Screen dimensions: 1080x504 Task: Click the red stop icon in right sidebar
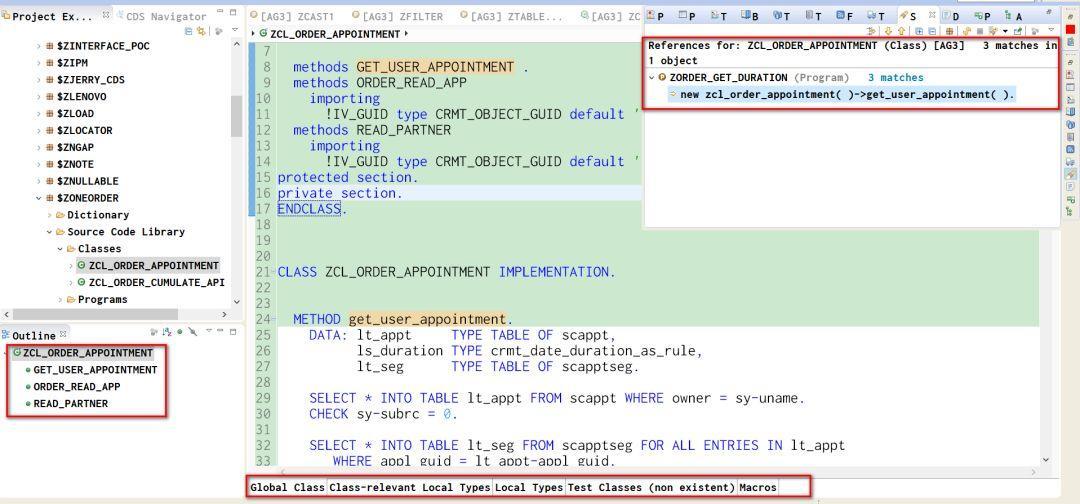[x=1070, y=29]
